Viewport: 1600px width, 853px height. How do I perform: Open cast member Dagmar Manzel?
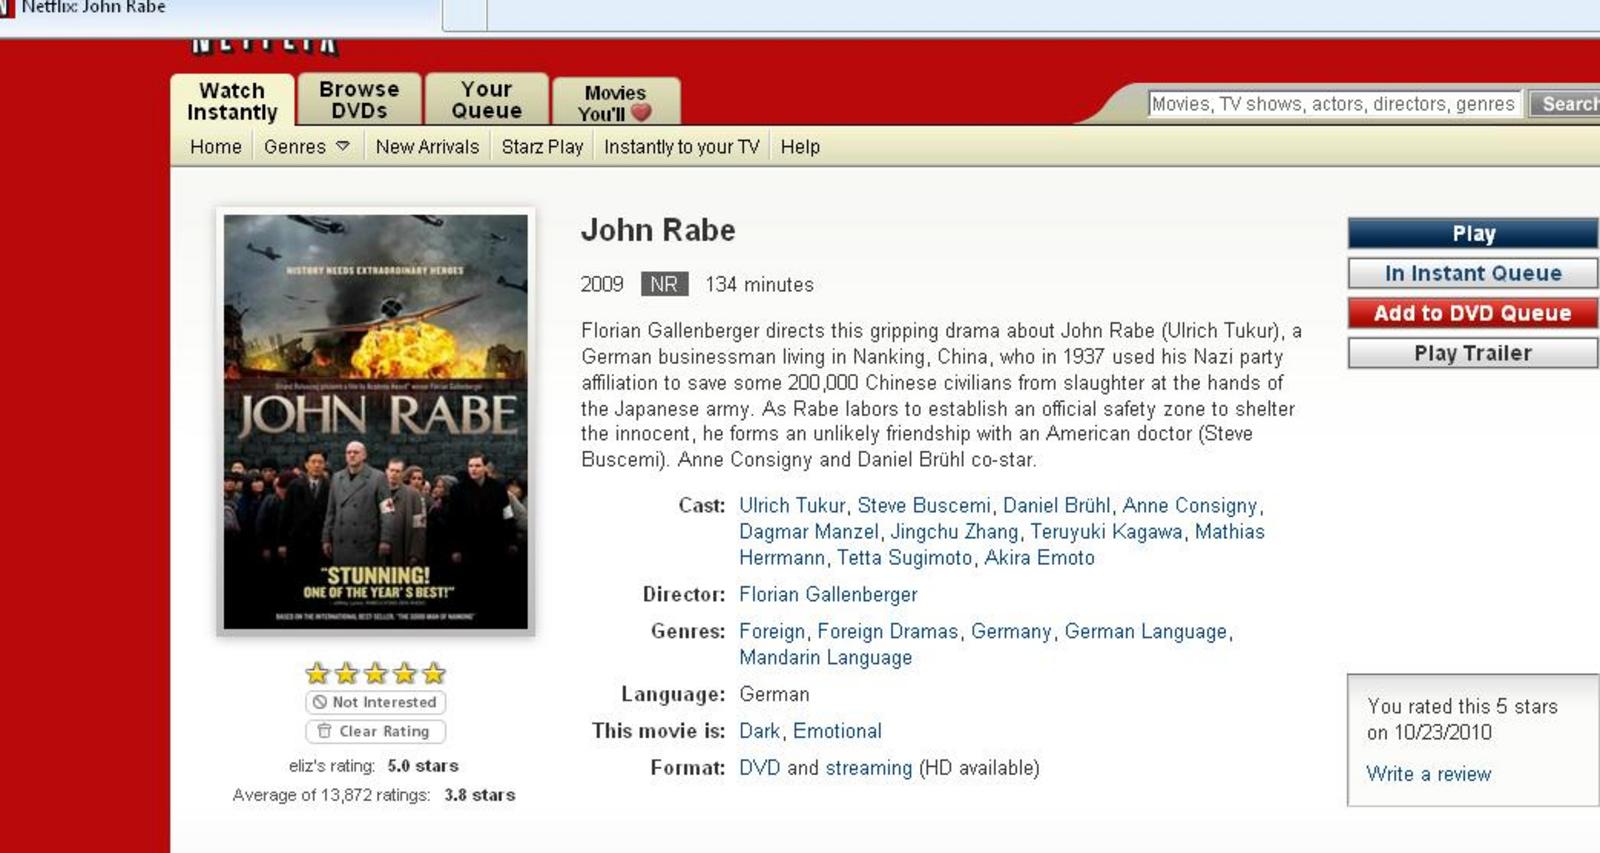click(x=809, y=532)
